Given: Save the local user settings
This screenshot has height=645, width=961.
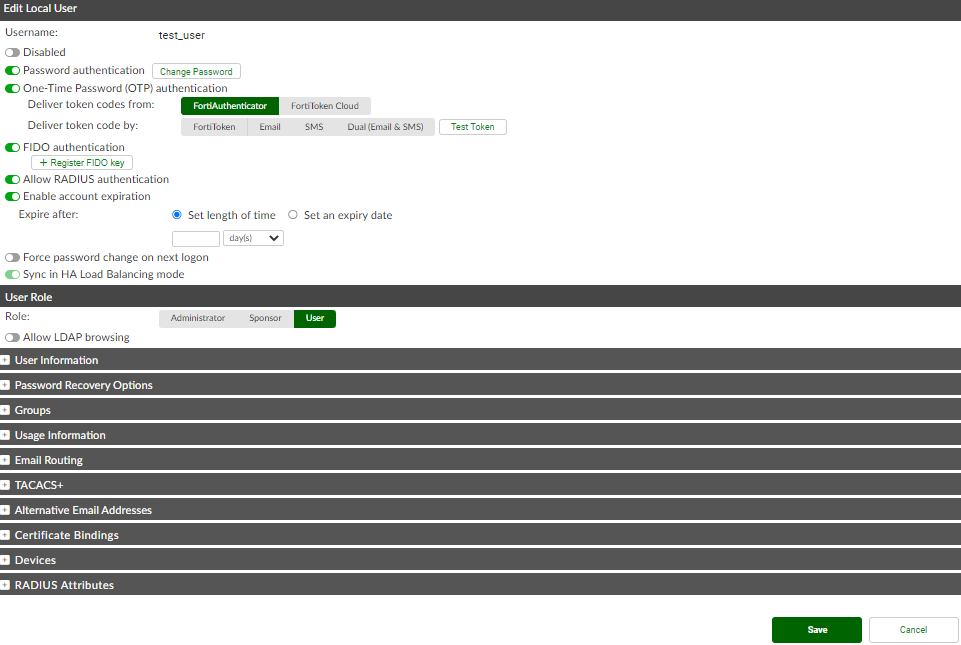Looking at the screenshot, I should pos(816,630).
